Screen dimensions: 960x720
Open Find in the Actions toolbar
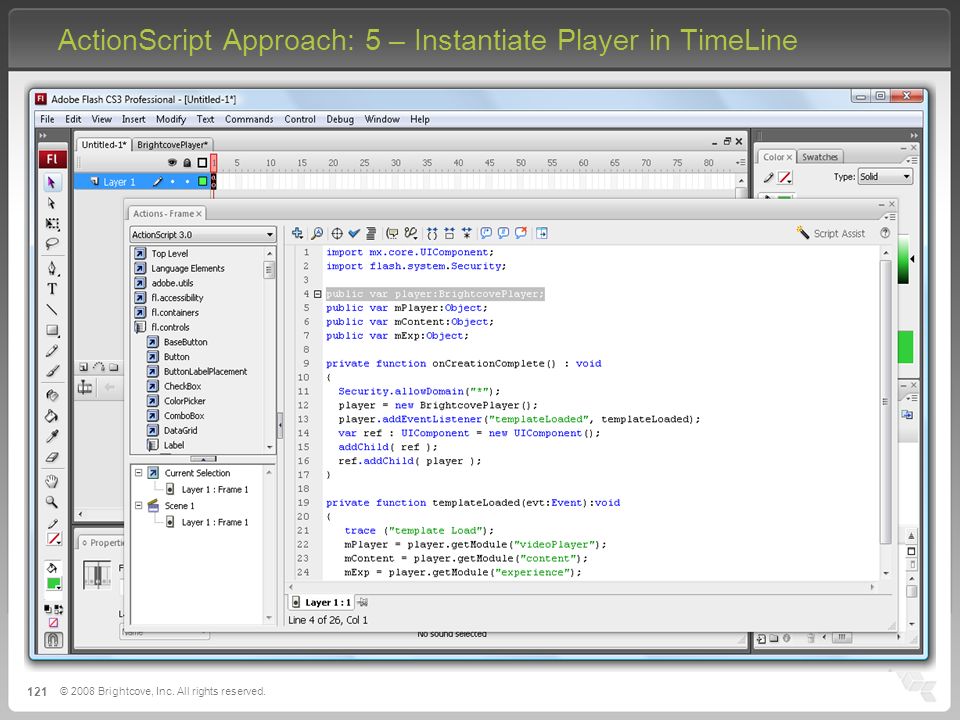pyautogui.click(x=317, y=233)
